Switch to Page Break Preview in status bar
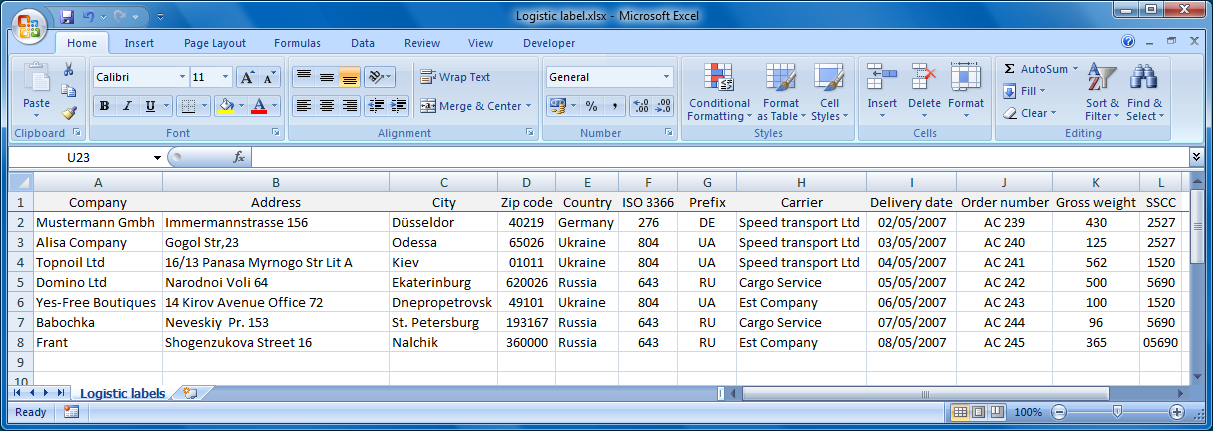1213x431 pixels. pyautogui.click(x=996, y=412)
